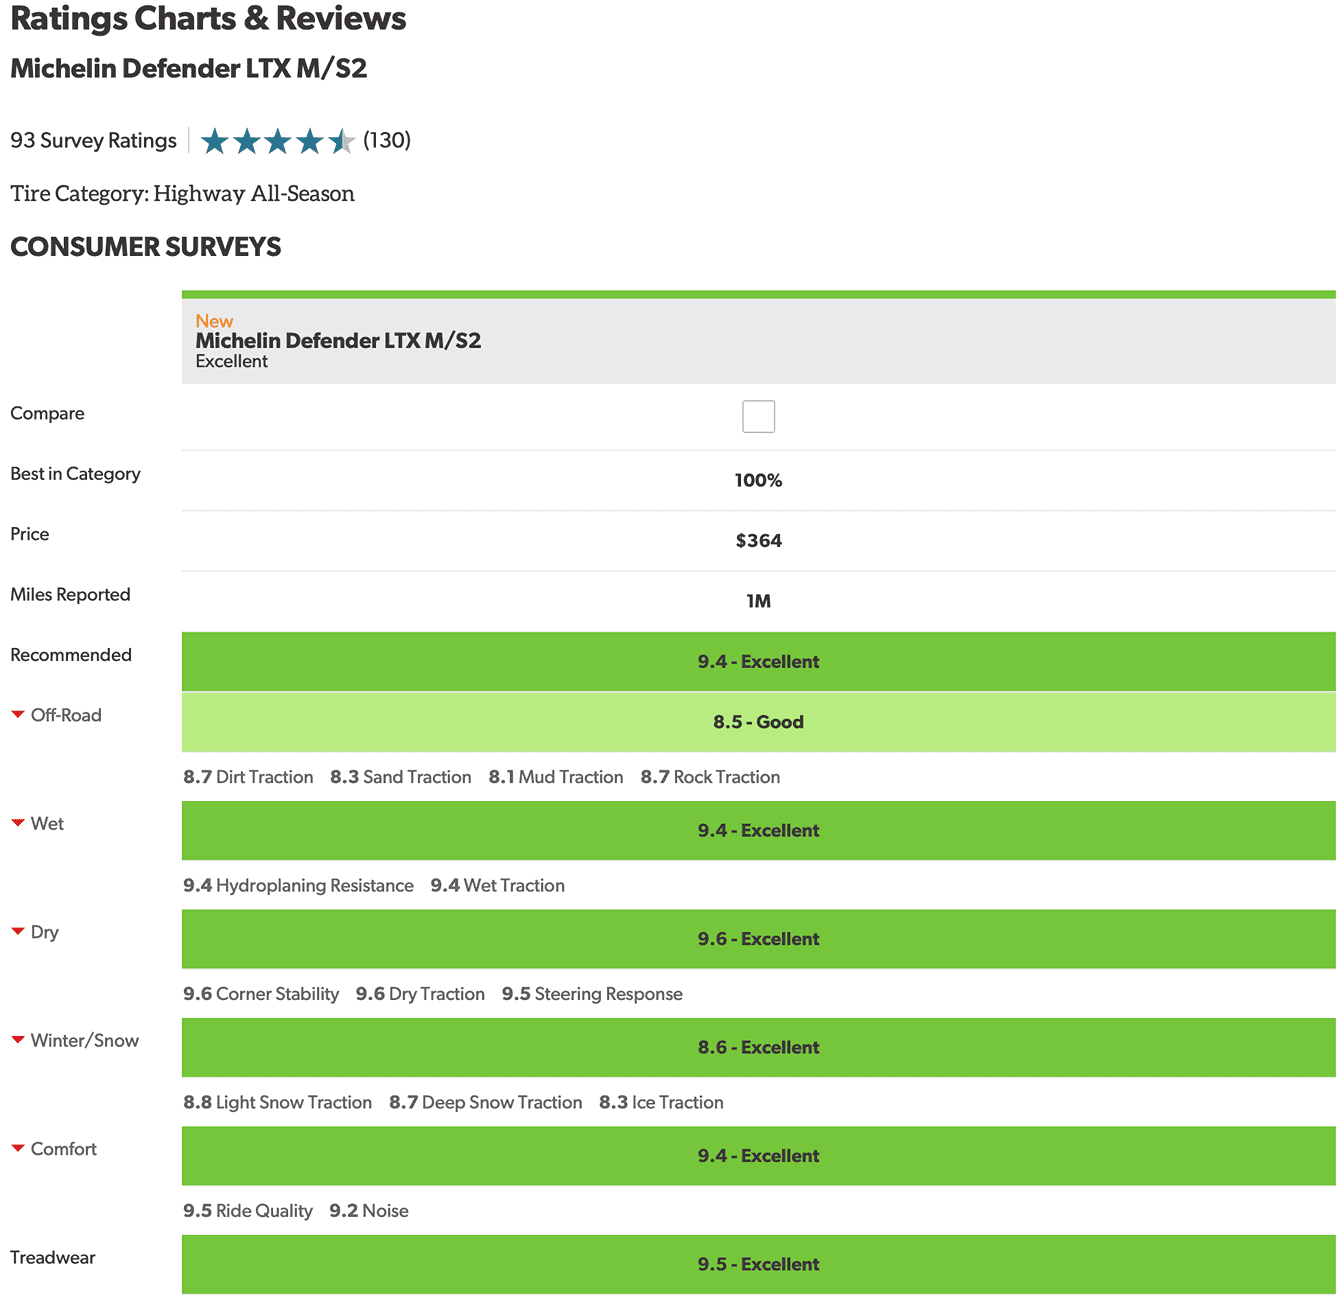Select the Wet row label

47,823
